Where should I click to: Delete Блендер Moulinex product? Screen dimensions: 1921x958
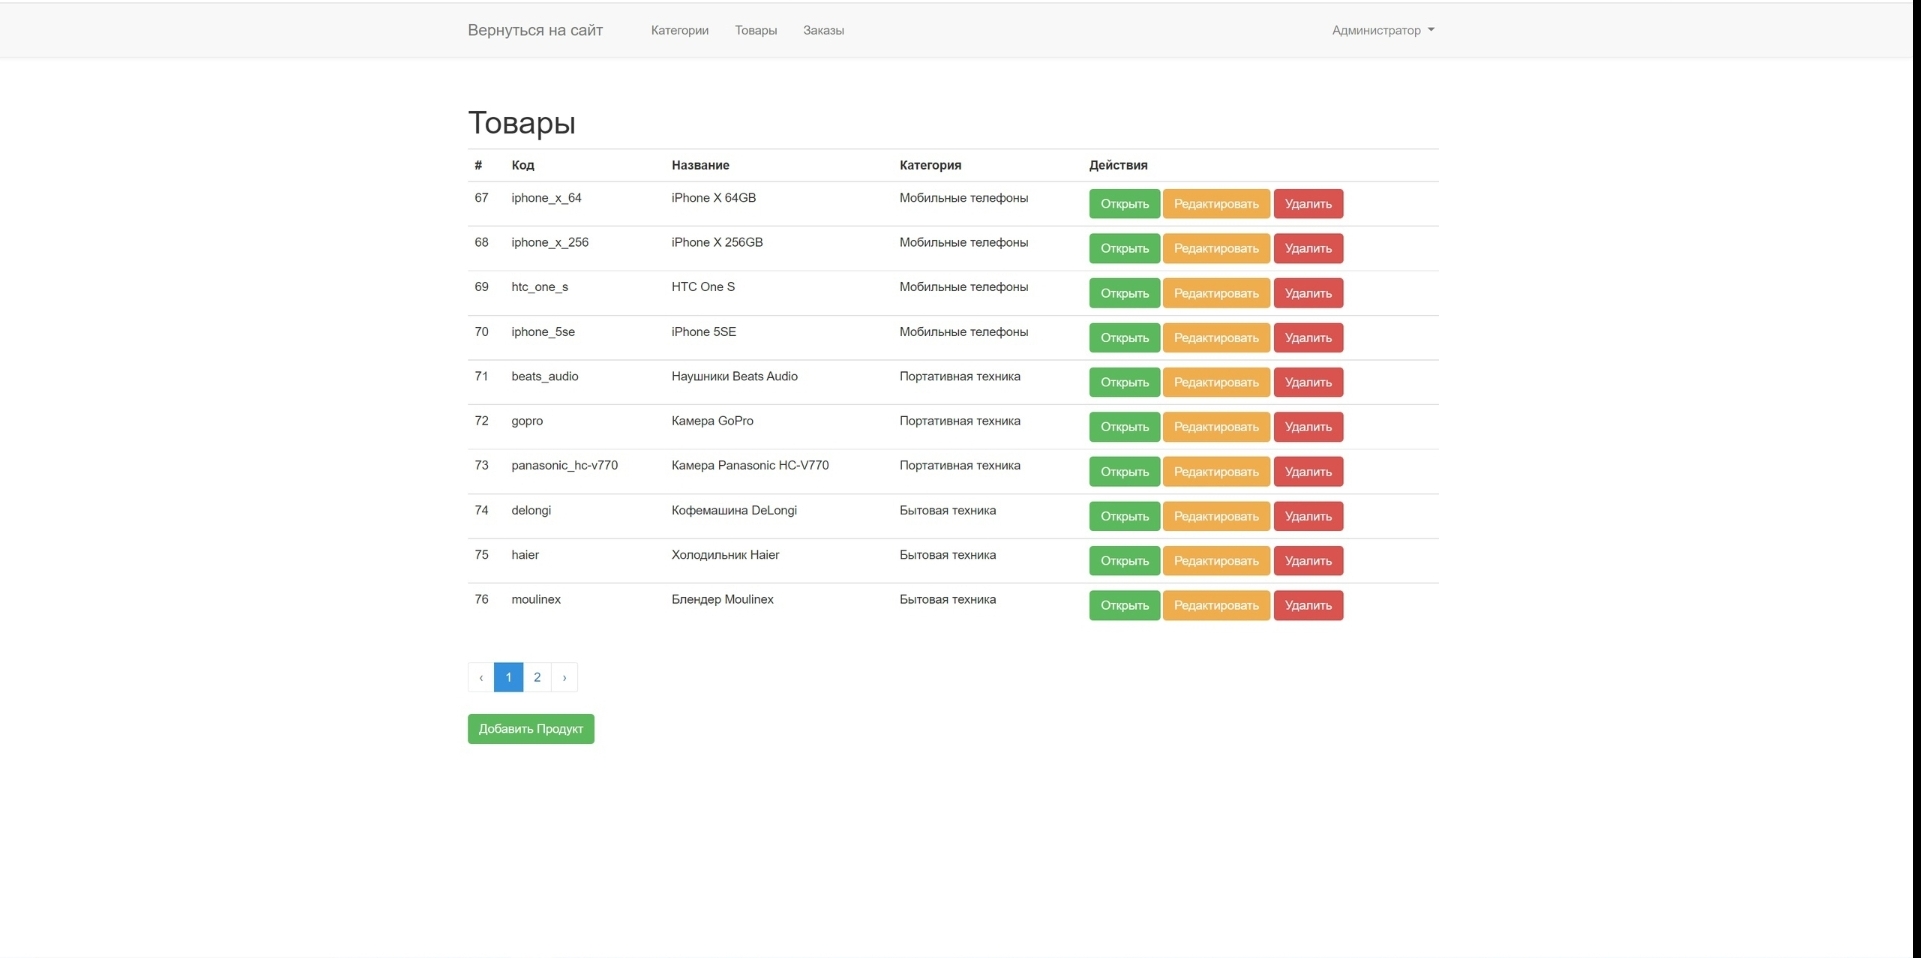[x=1308, y=605]
